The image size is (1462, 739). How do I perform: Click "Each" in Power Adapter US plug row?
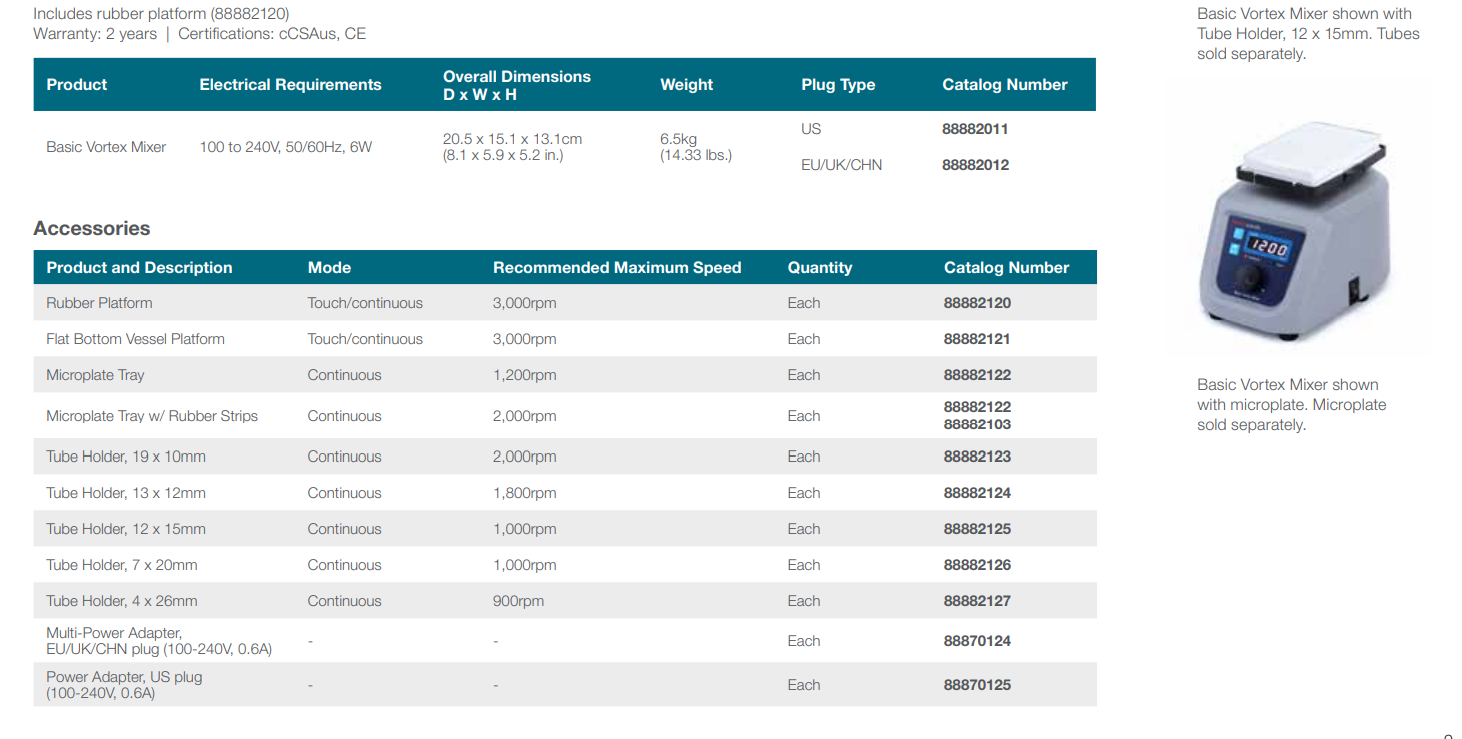coord(803,685)
